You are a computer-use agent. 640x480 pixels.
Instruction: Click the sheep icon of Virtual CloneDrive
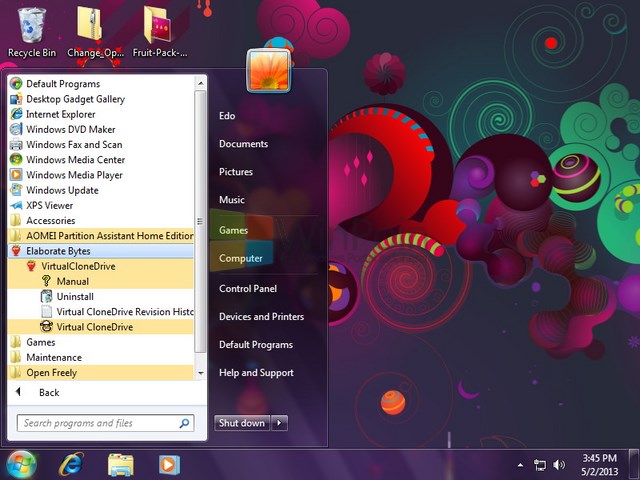(x=46, y=327)
